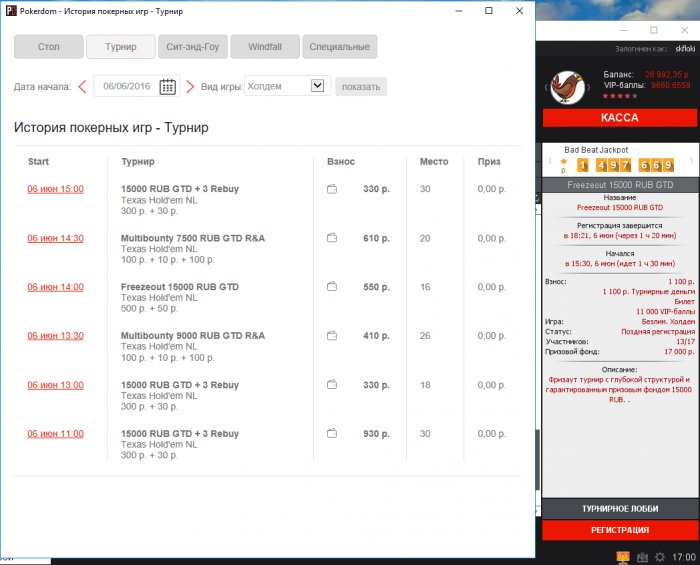Click wallet icon in the 14:30 tournament row

(x=332, y=238)
